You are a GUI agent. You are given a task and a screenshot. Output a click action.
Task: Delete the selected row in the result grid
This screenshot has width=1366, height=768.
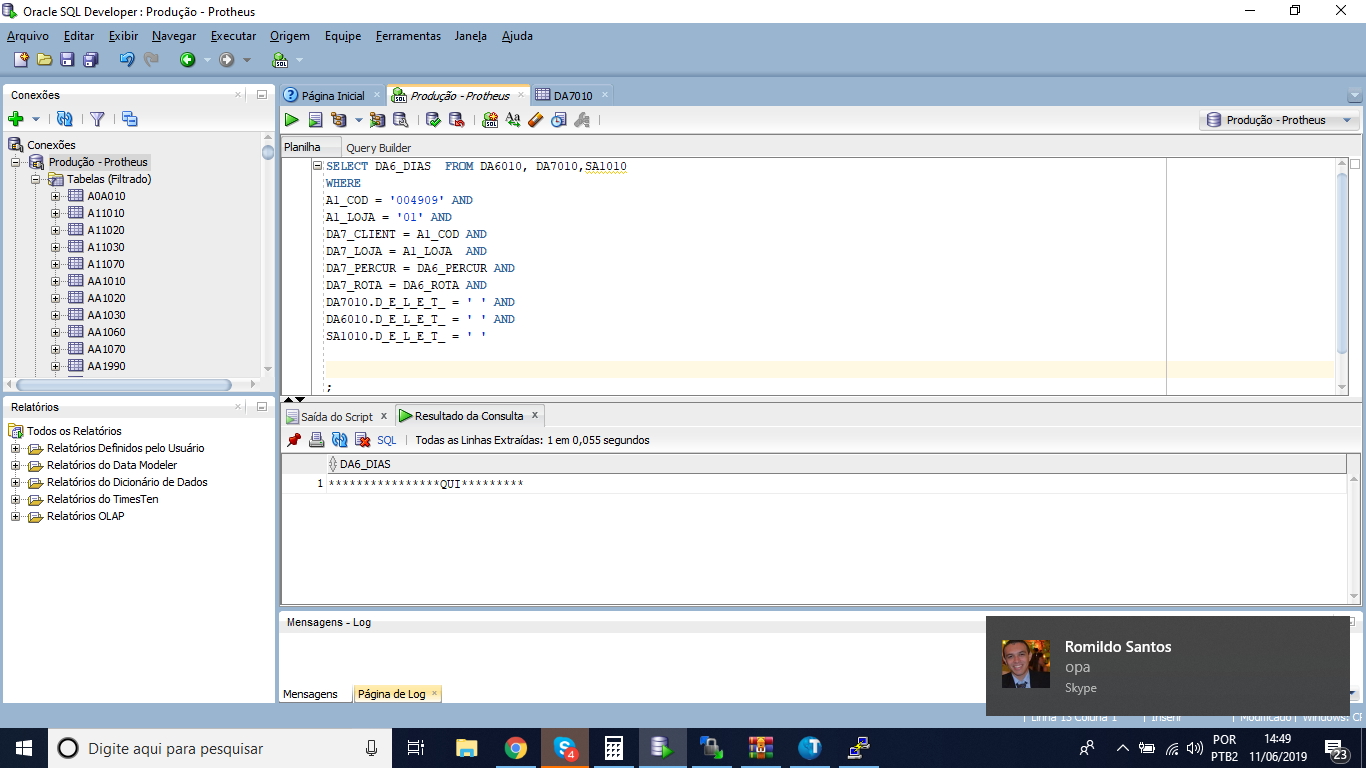(362, 440)
